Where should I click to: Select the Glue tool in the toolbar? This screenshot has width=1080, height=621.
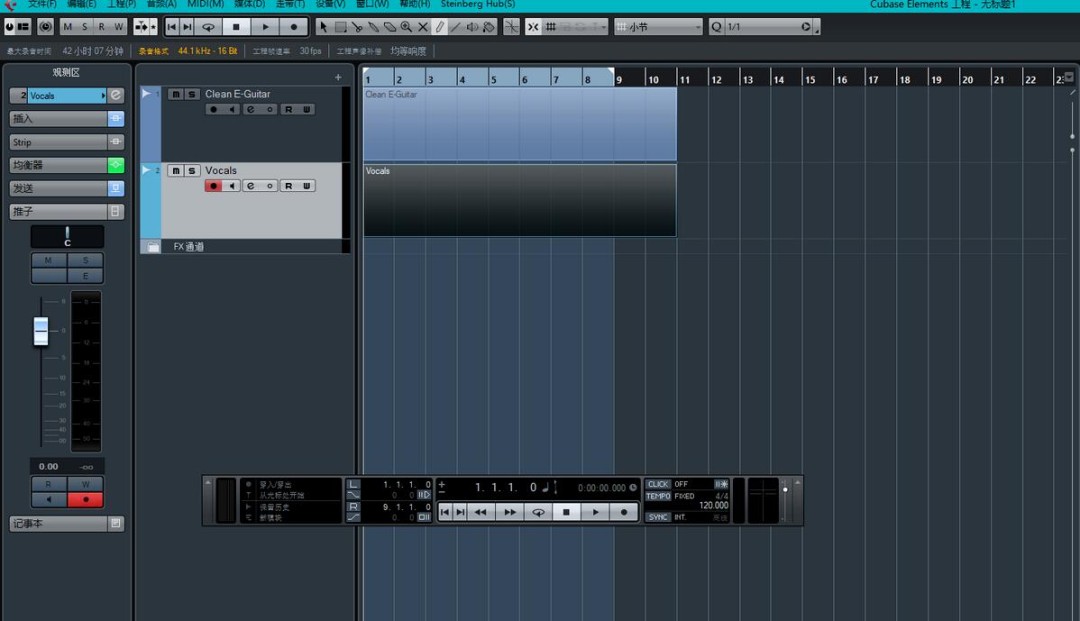pyautogui.click(x=374, y=27)
